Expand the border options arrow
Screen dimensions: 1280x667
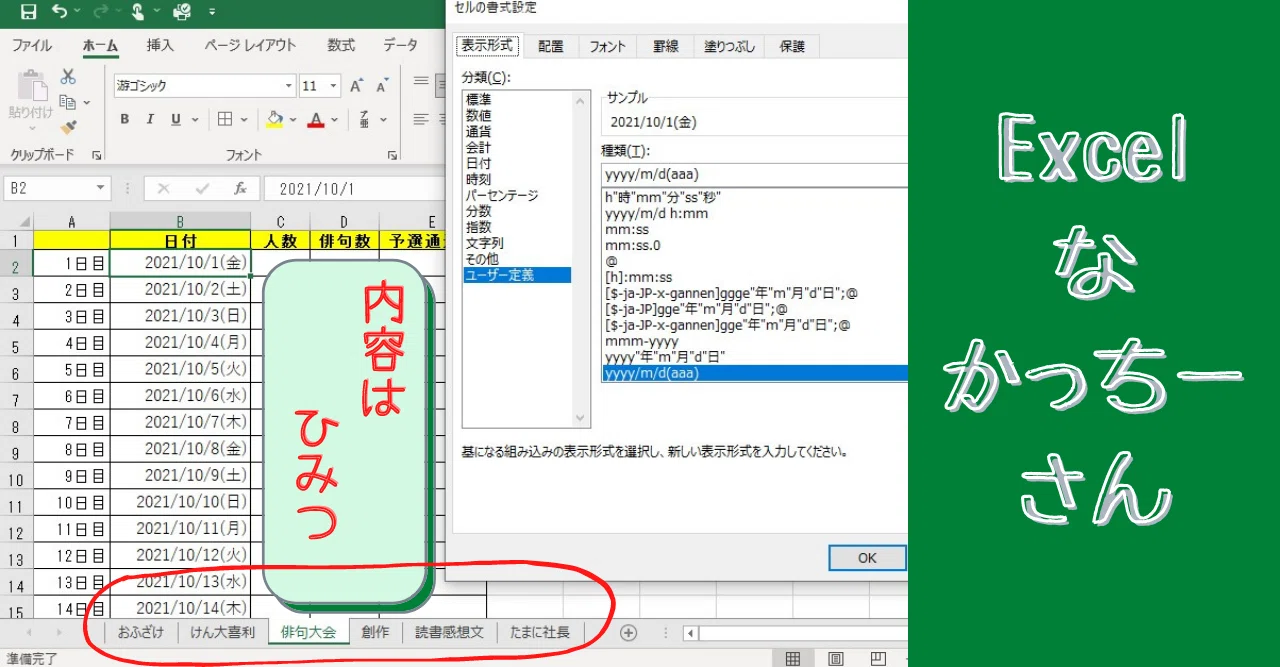[243, 120]
